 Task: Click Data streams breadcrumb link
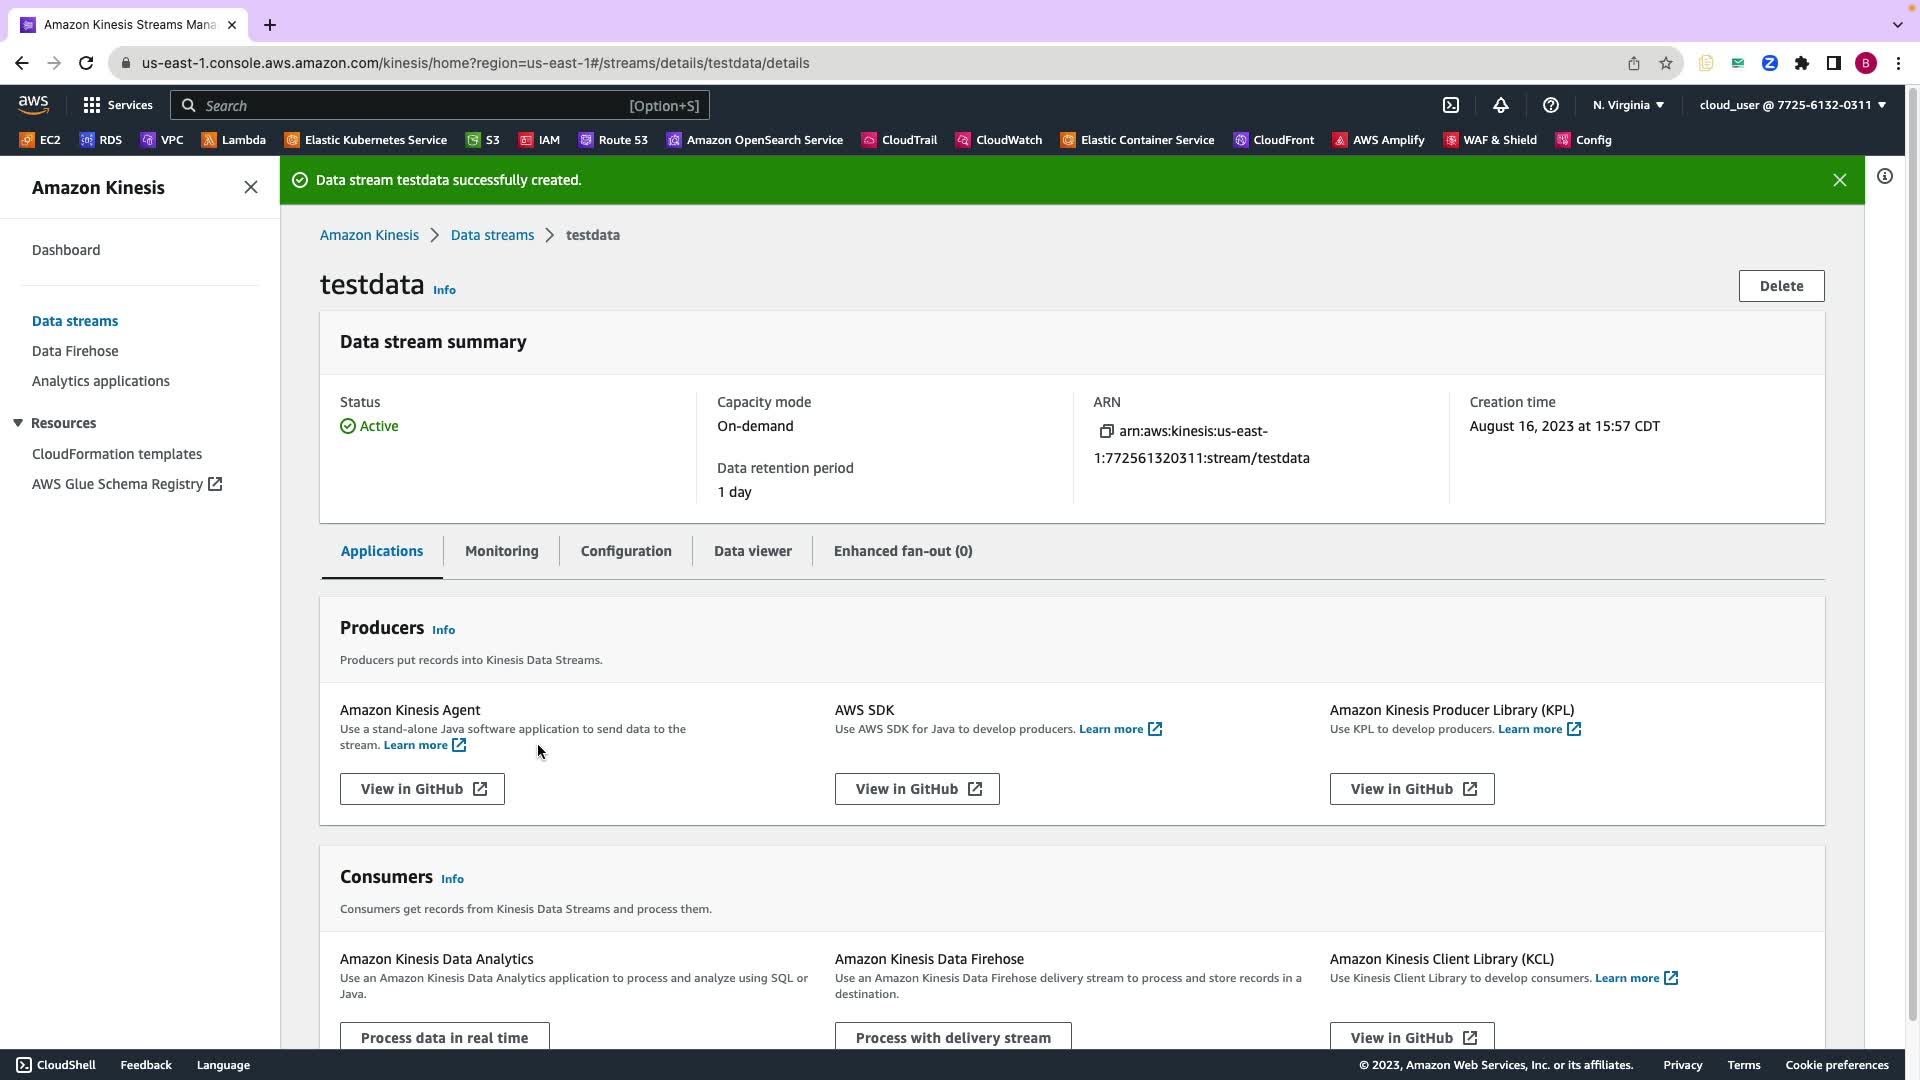[x=492, y=235]
